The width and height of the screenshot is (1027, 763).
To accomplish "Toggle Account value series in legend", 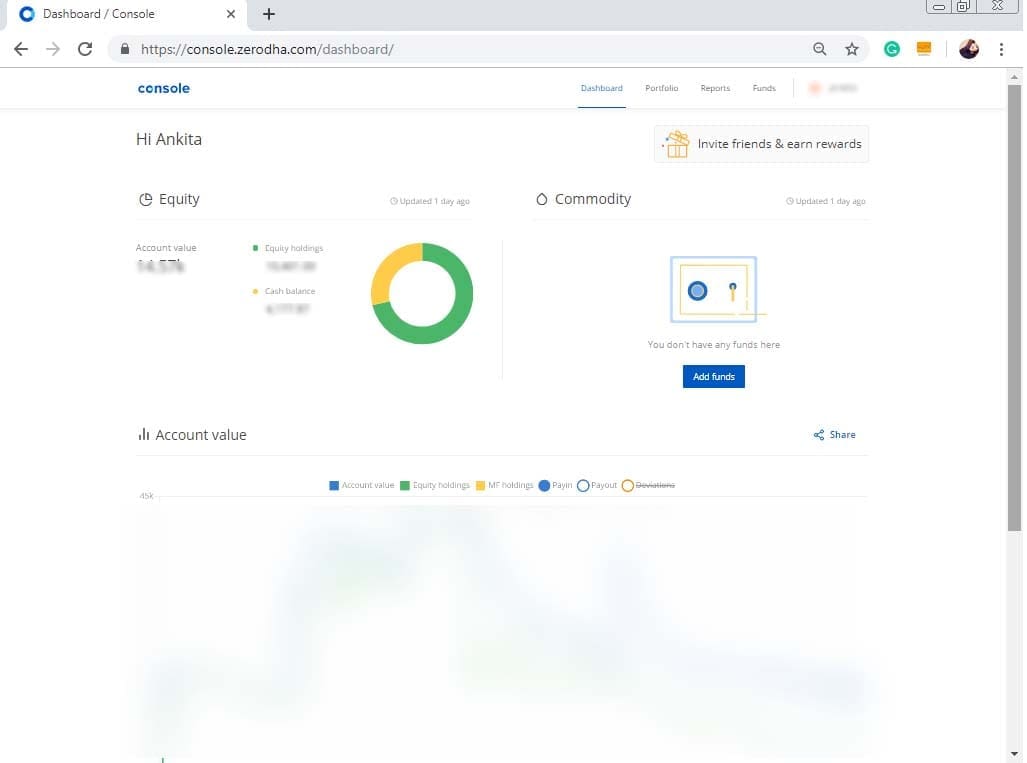I will 362,485.
